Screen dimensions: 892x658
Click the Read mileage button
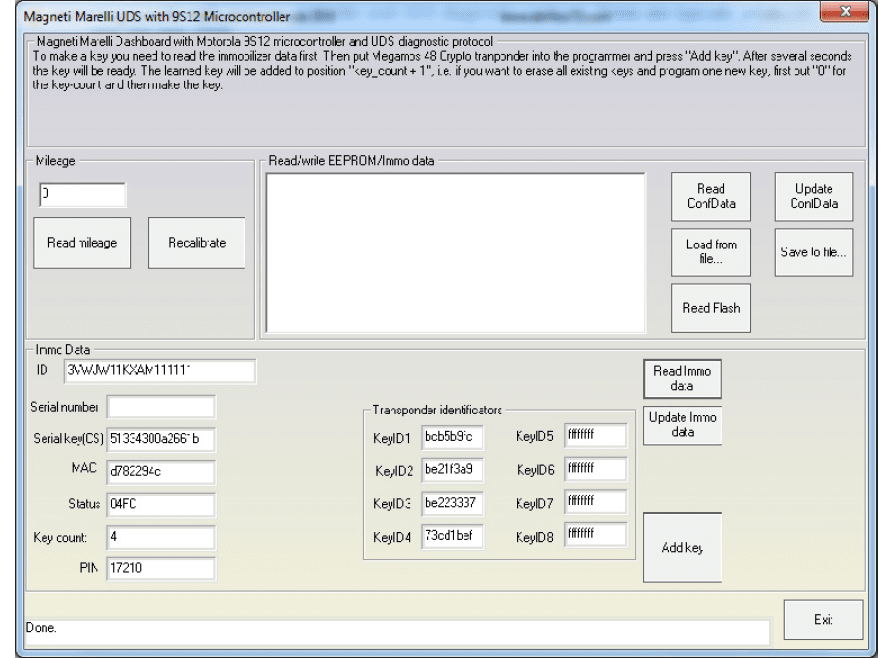click(x=82, y=243)
